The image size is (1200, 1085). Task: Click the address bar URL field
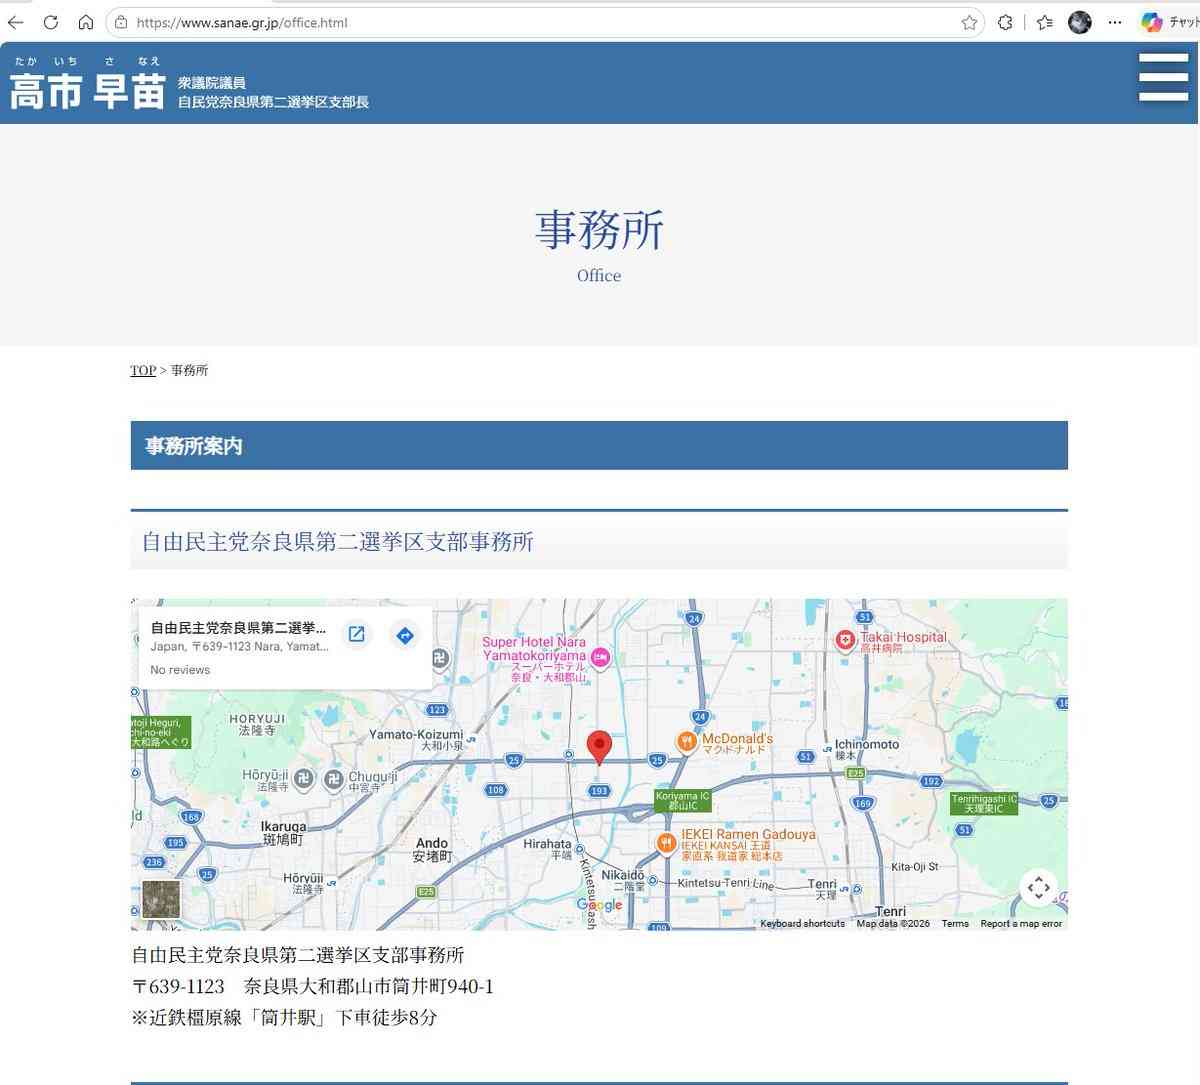click(x=546, y=22)
